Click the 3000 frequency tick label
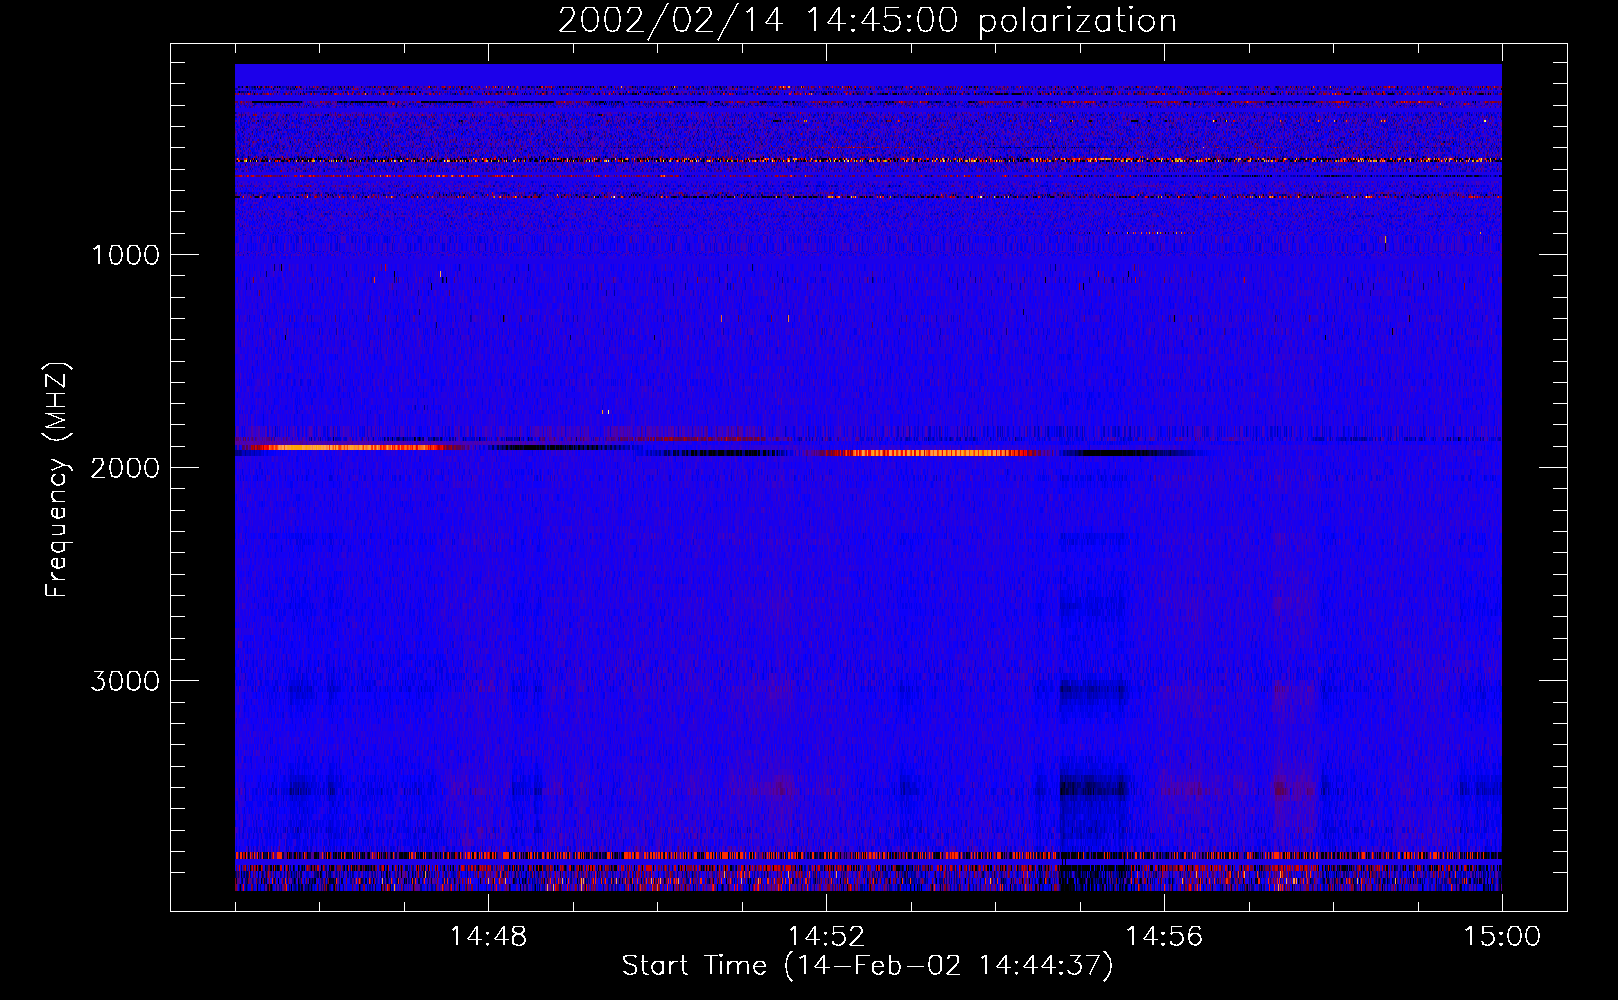 (x=125, y=681)
